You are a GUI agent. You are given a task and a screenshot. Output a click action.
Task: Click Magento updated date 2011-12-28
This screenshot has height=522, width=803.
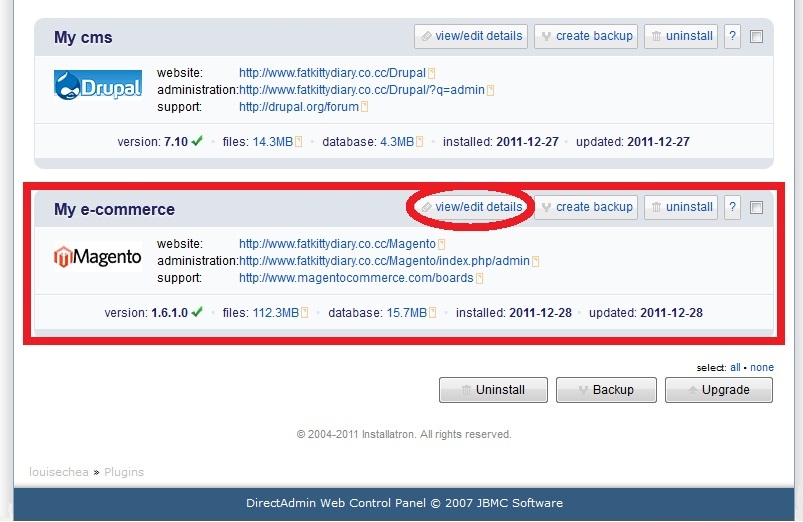(x=671, y=312)
